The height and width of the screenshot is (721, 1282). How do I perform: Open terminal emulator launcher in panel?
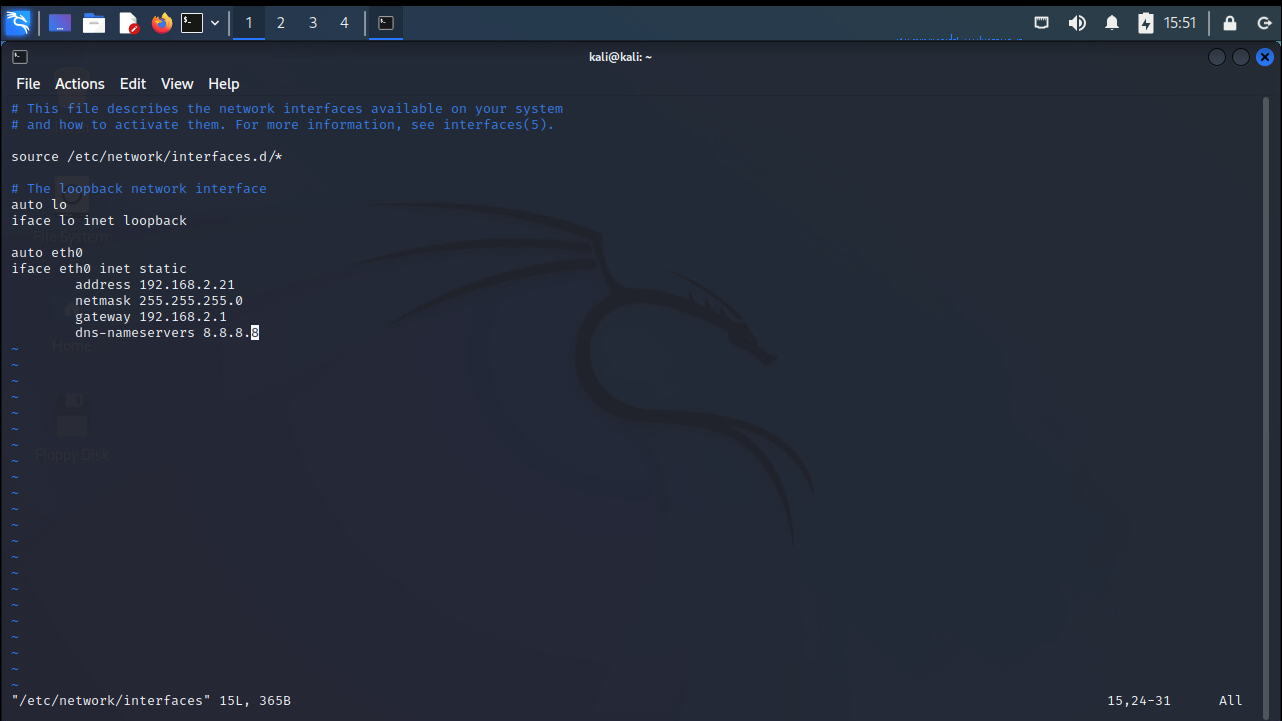pyautogui.click(x=192, y=22)
